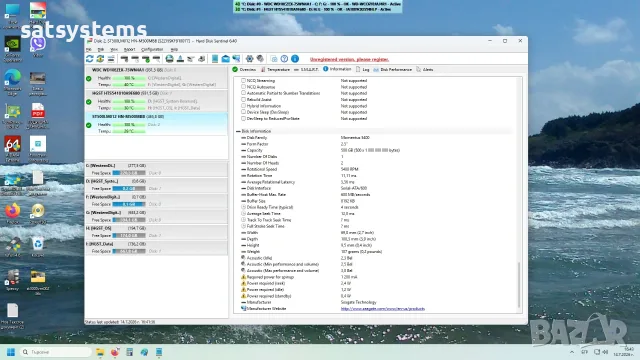This screenshot has width=640, height=360.
Task: Toggle the Hybrid Information checkbox
Action: [x=243, y=106]
